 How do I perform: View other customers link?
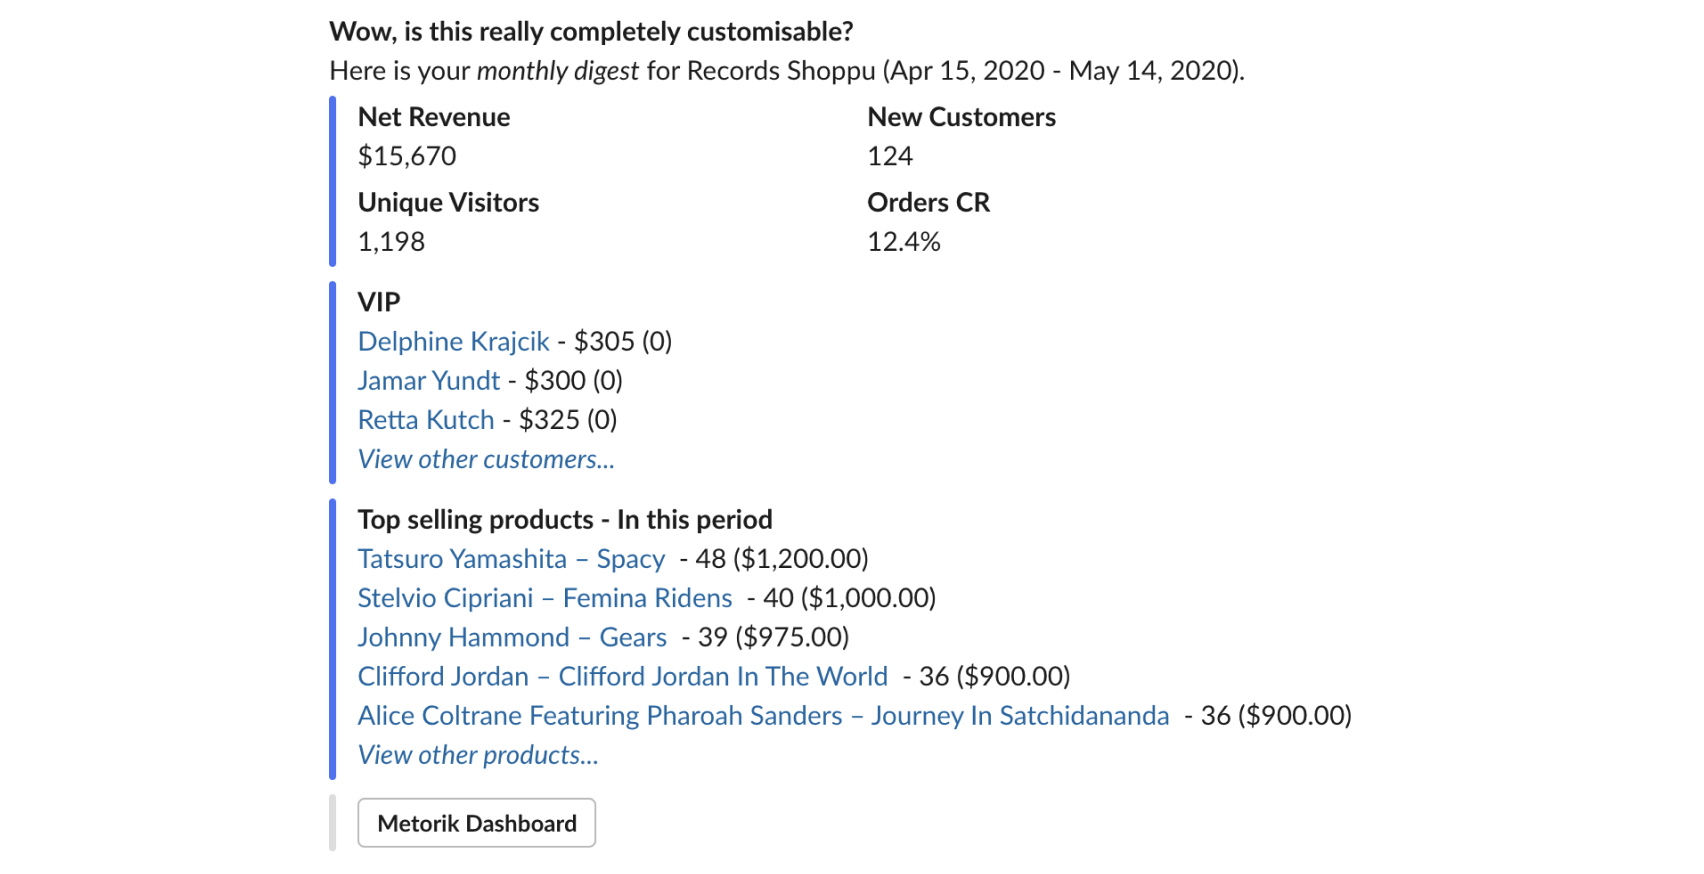[x=486, y=460]
